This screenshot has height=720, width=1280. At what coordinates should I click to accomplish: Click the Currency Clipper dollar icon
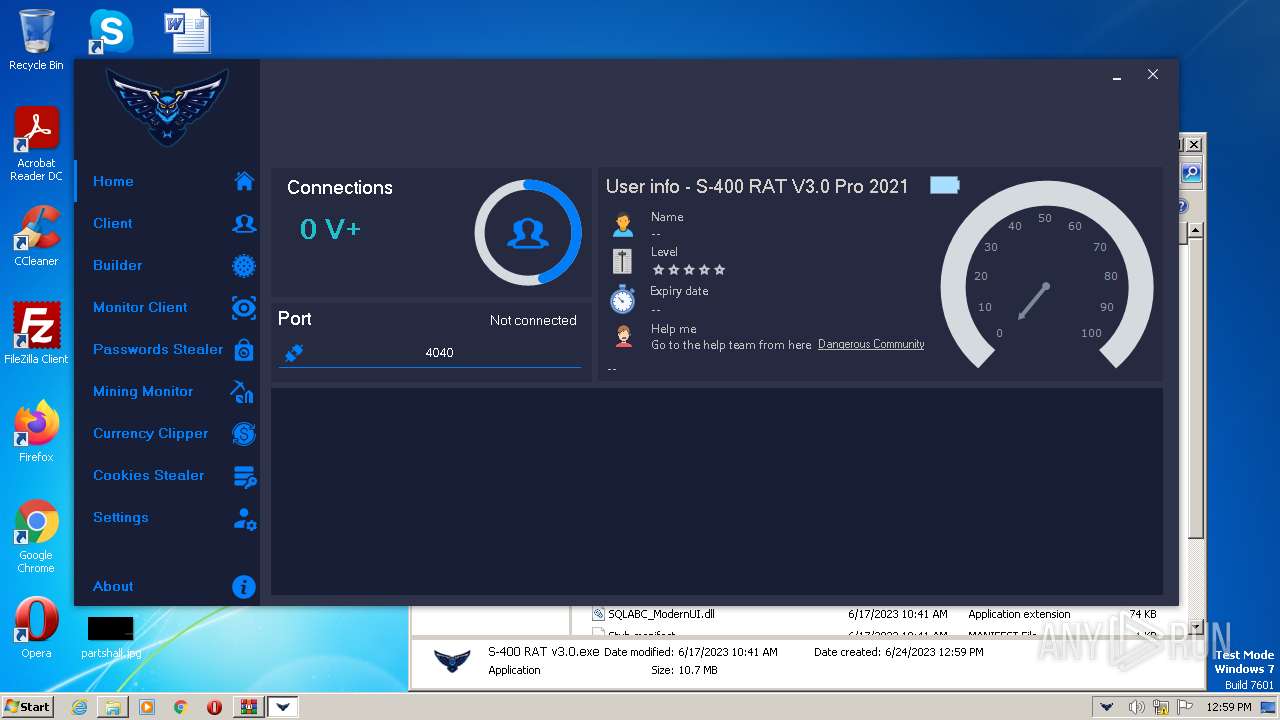[244, 433]
